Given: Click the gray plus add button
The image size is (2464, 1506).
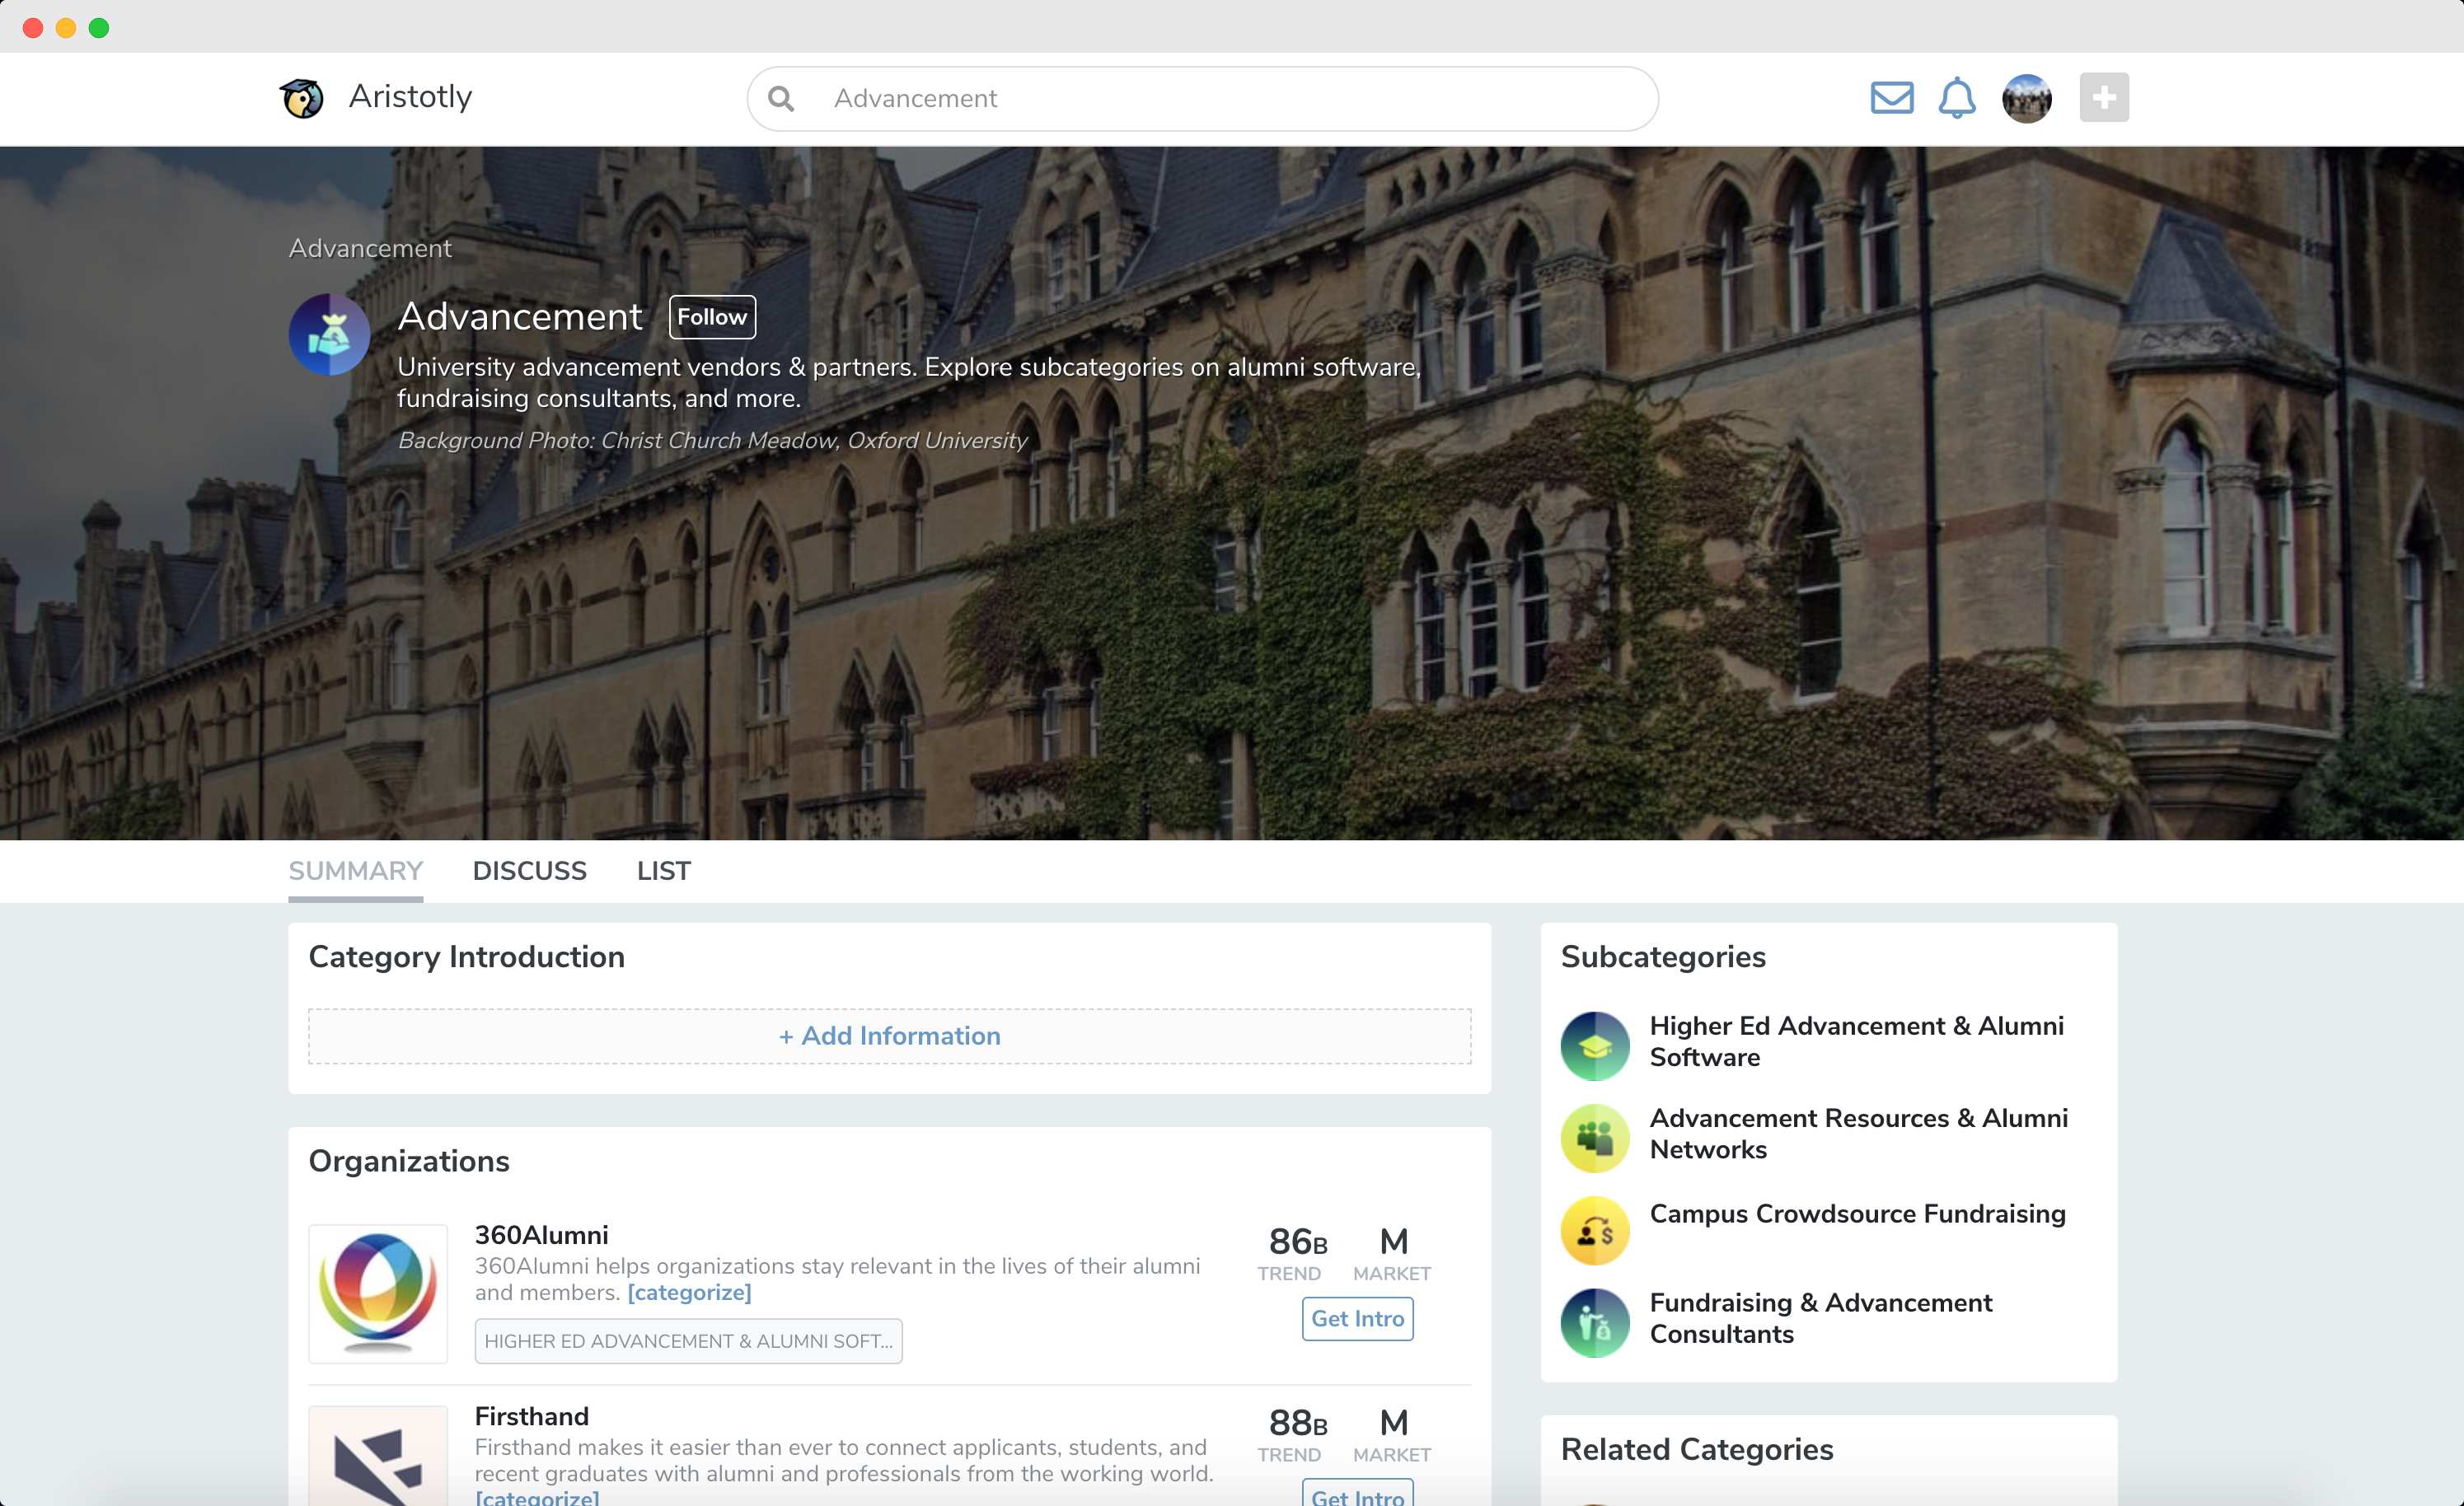Looking at the screenshot, I should (x=2104, y=97).
